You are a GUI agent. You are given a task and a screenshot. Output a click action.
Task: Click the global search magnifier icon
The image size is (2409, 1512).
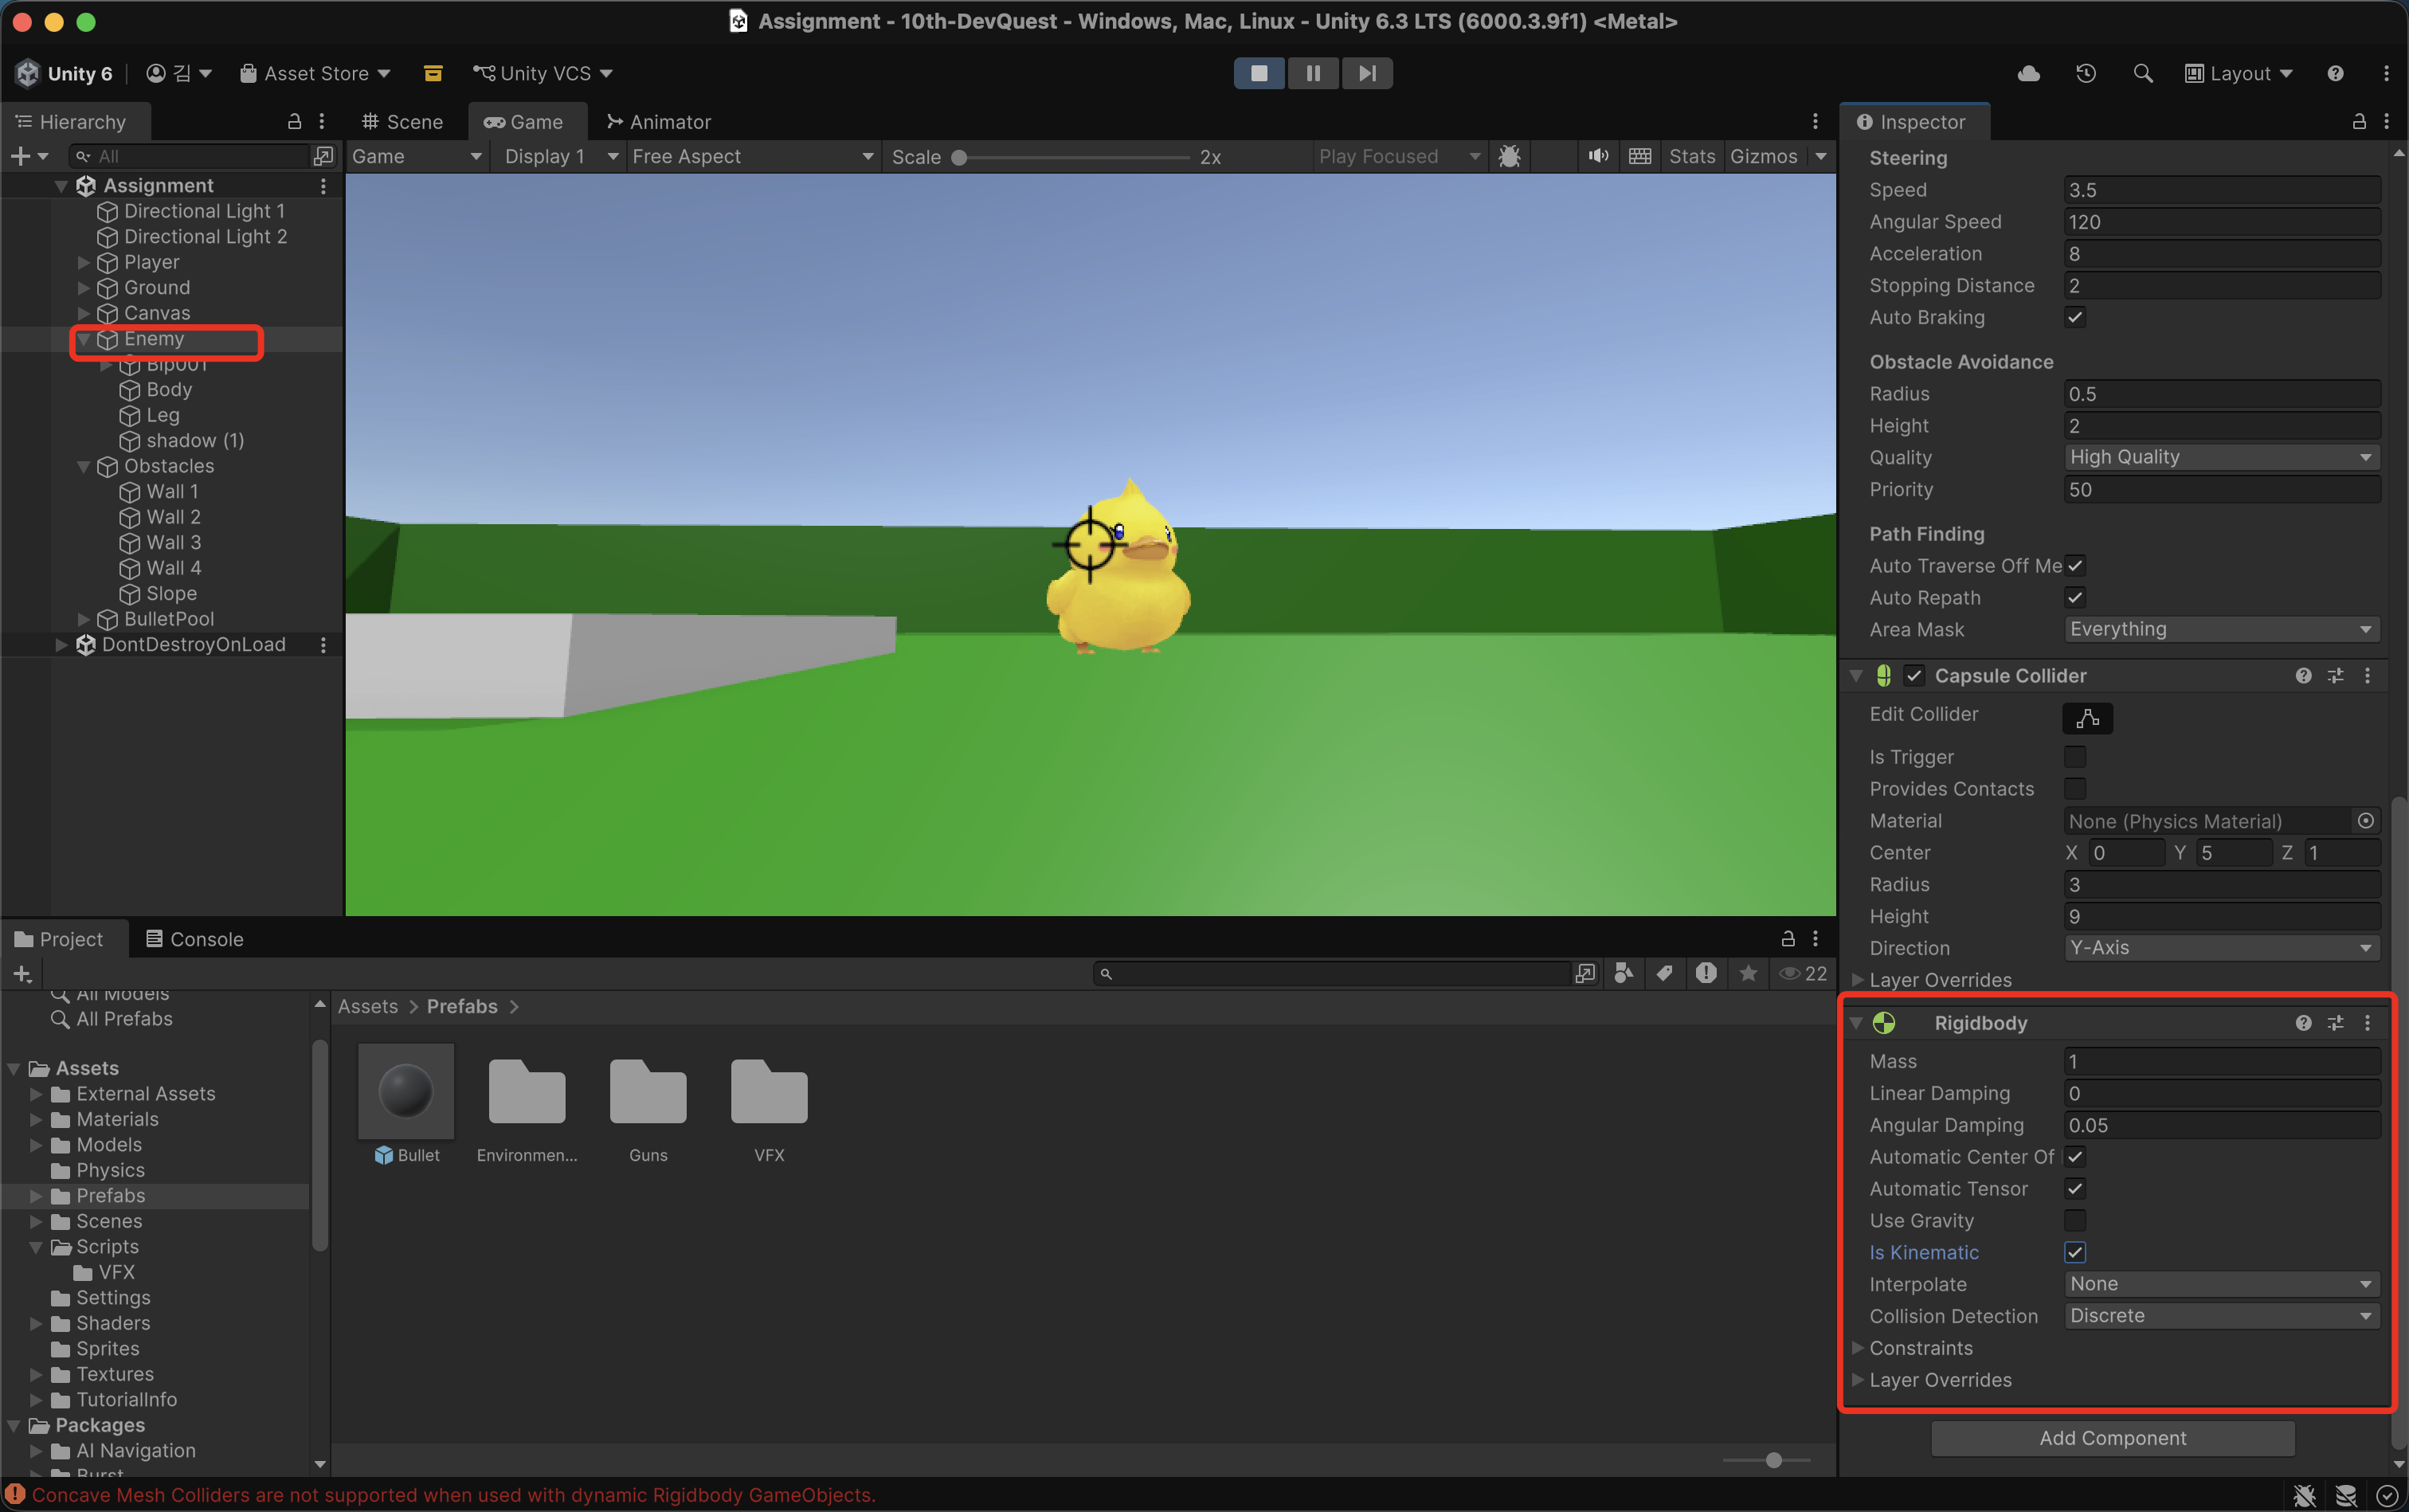[2142, 73]
